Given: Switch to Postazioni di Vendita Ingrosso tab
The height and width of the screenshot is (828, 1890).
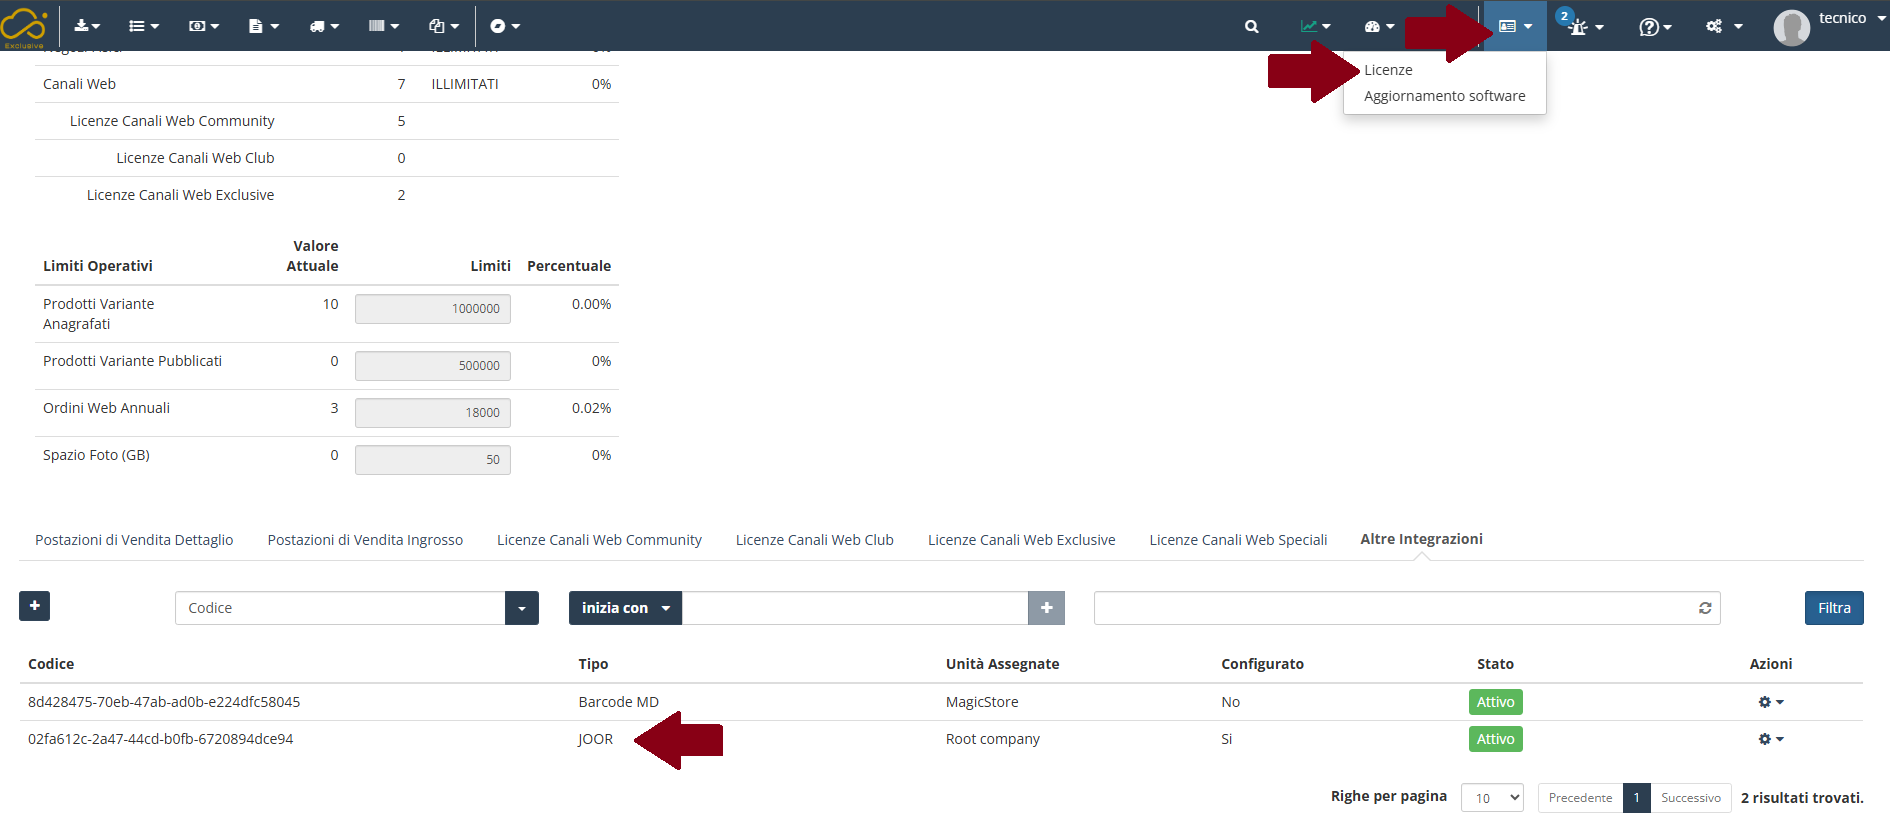Looking at the screenshot, I should point(365,540).
